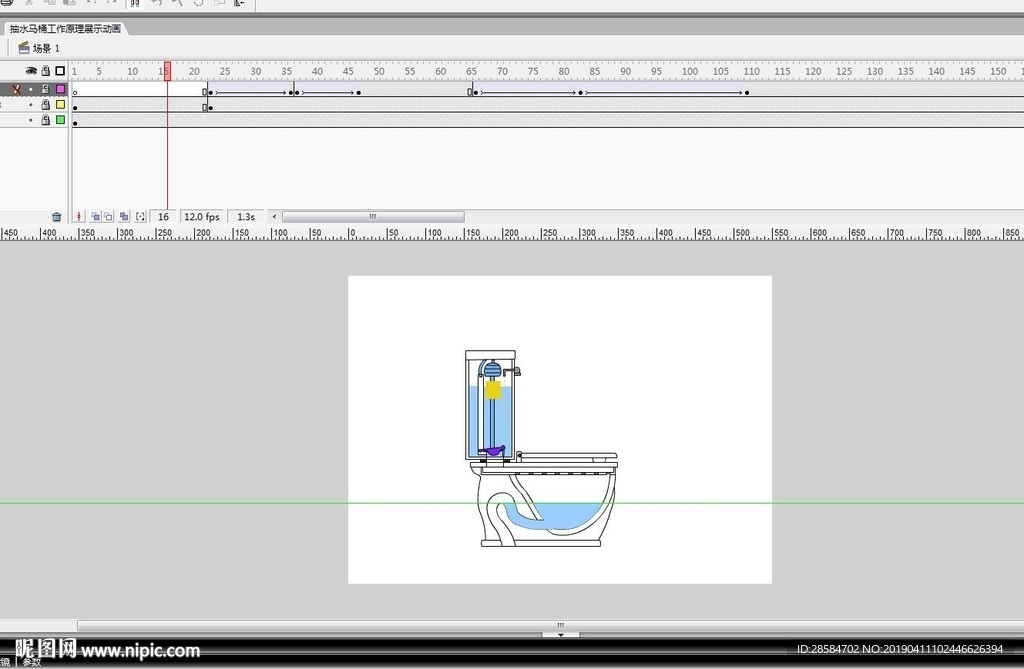
Task: Click the timeline scroll-left arrow
Action: tap(274, 217)
